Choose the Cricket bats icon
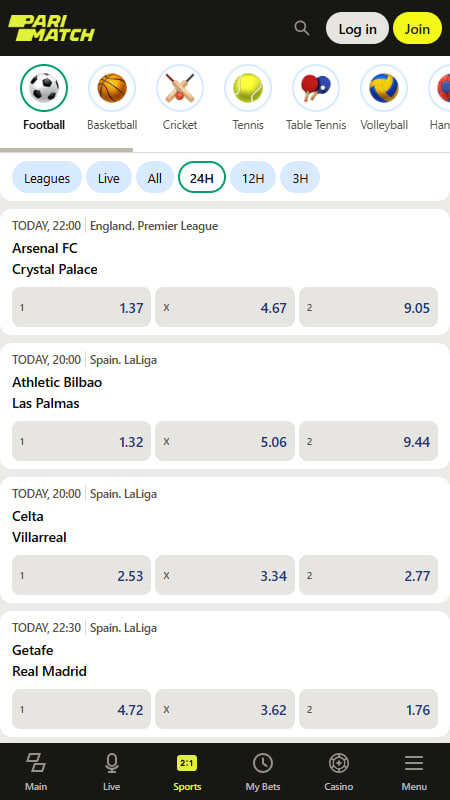Viewport: 450px width, 800px height. coord(180,88)
